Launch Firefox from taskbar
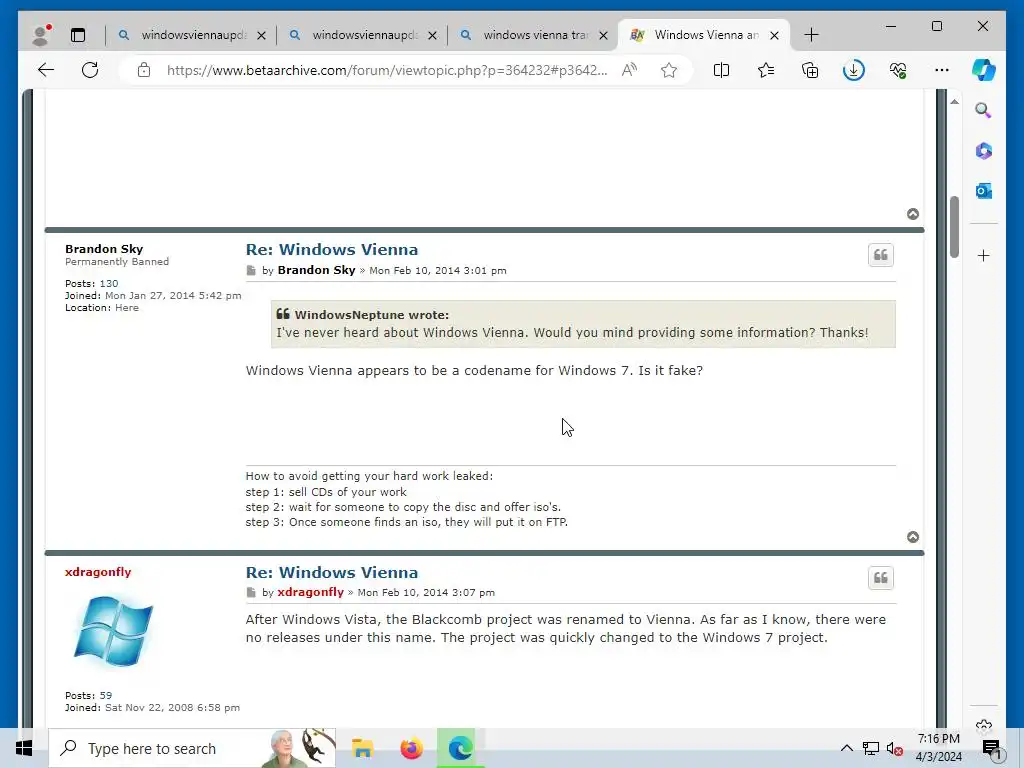This screenshot has width=1024, height=768. coord(411,748)
